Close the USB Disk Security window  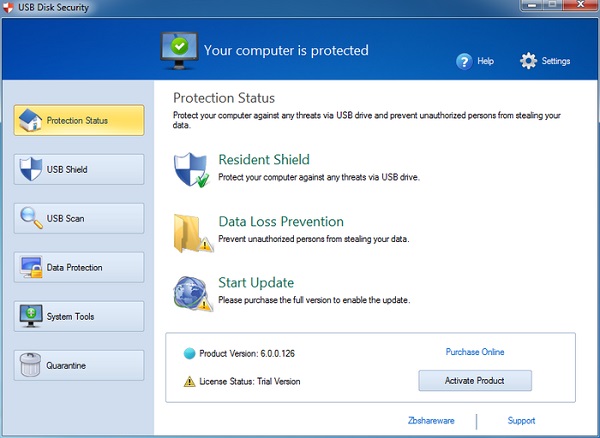pyautogui.click(x=580, y=5)
